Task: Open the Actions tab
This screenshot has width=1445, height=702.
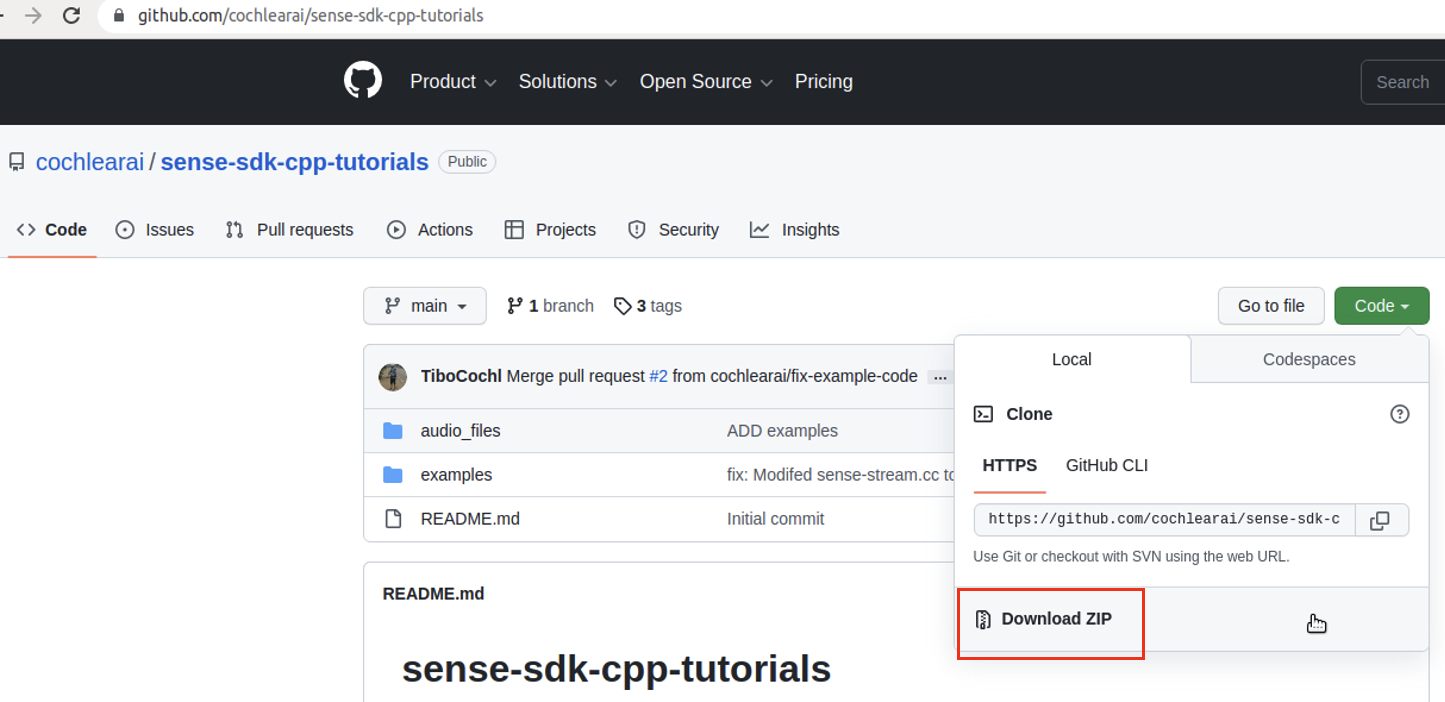Action: [430, 230]
